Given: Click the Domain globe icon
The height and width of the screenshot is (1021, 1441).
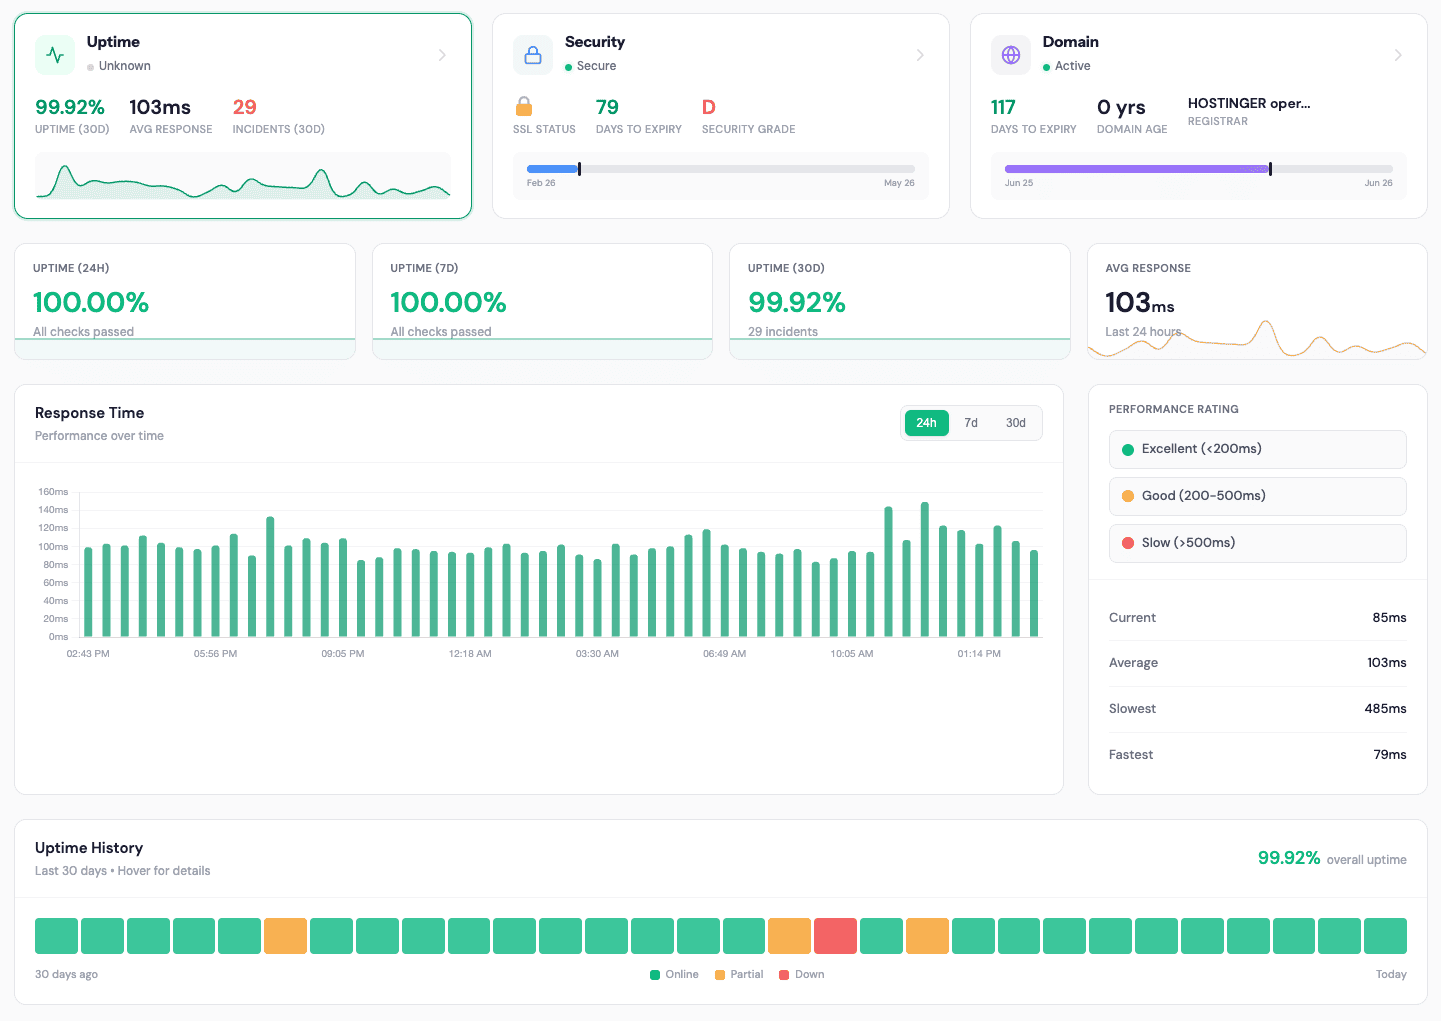Looking at the screenshot, I should point(1011,54).
